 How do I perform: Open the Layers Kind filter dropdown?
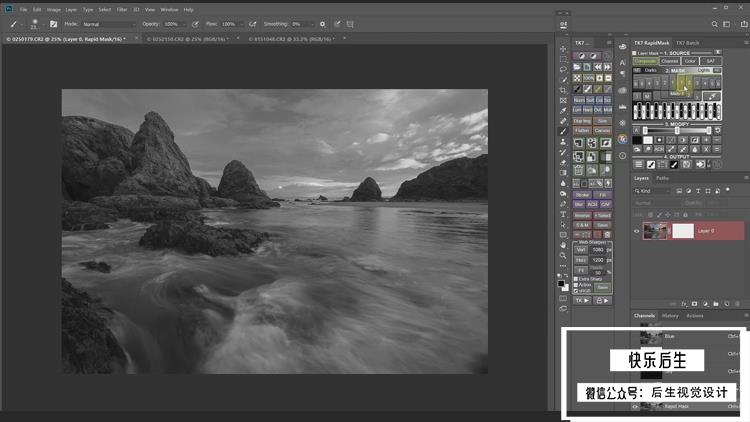653,191
